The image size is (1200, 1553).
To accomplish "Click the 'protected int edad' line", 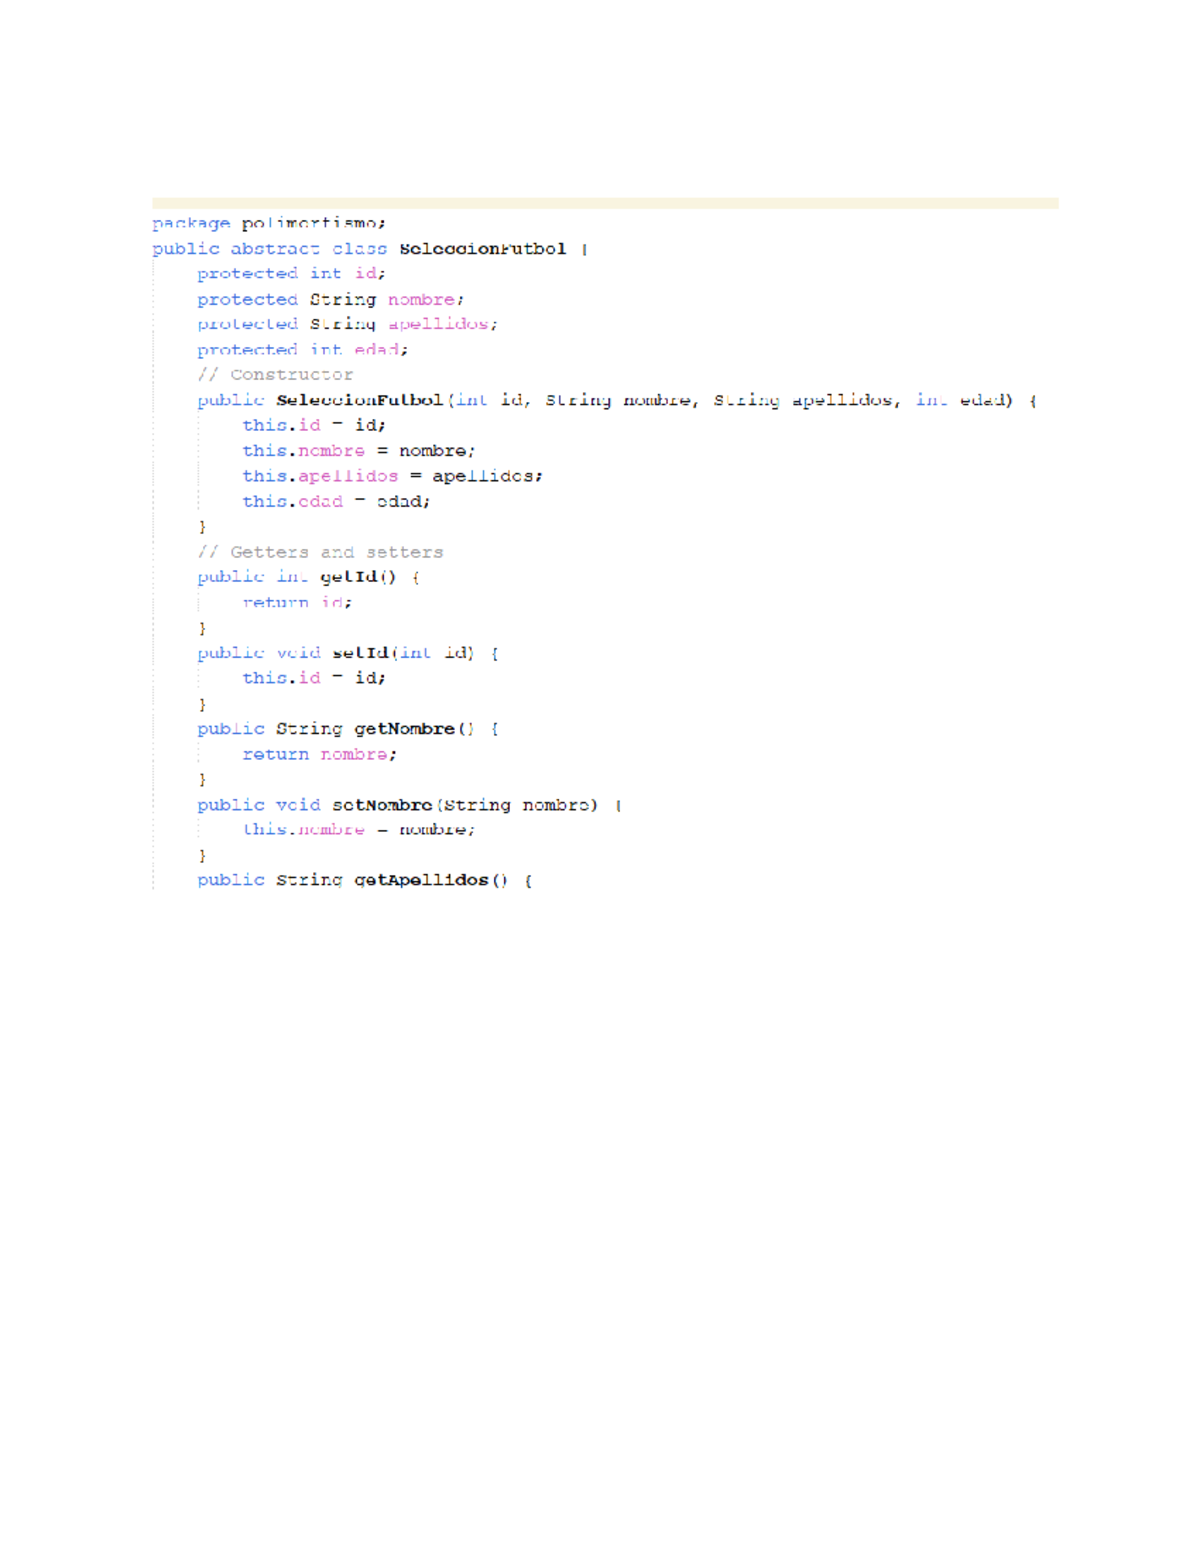I will (x=302, y=350).
